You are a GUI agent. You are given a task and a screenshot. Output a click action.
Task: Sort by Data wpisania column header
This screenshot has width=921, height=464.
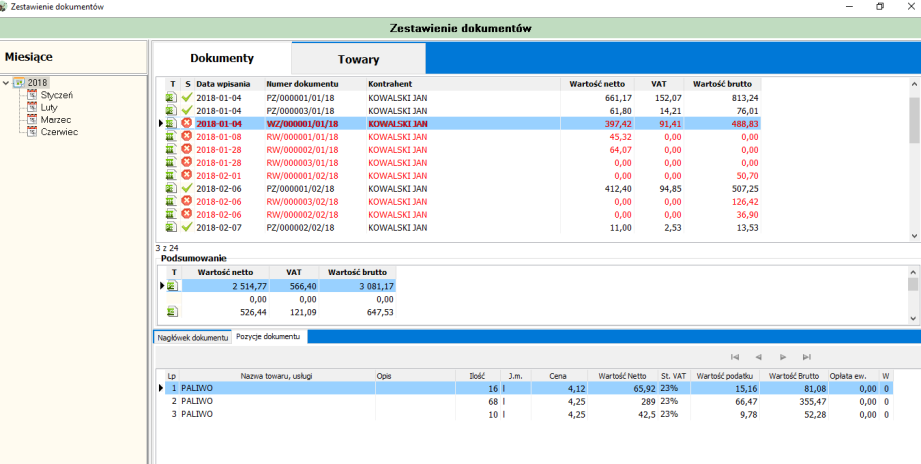pos(228,84)
